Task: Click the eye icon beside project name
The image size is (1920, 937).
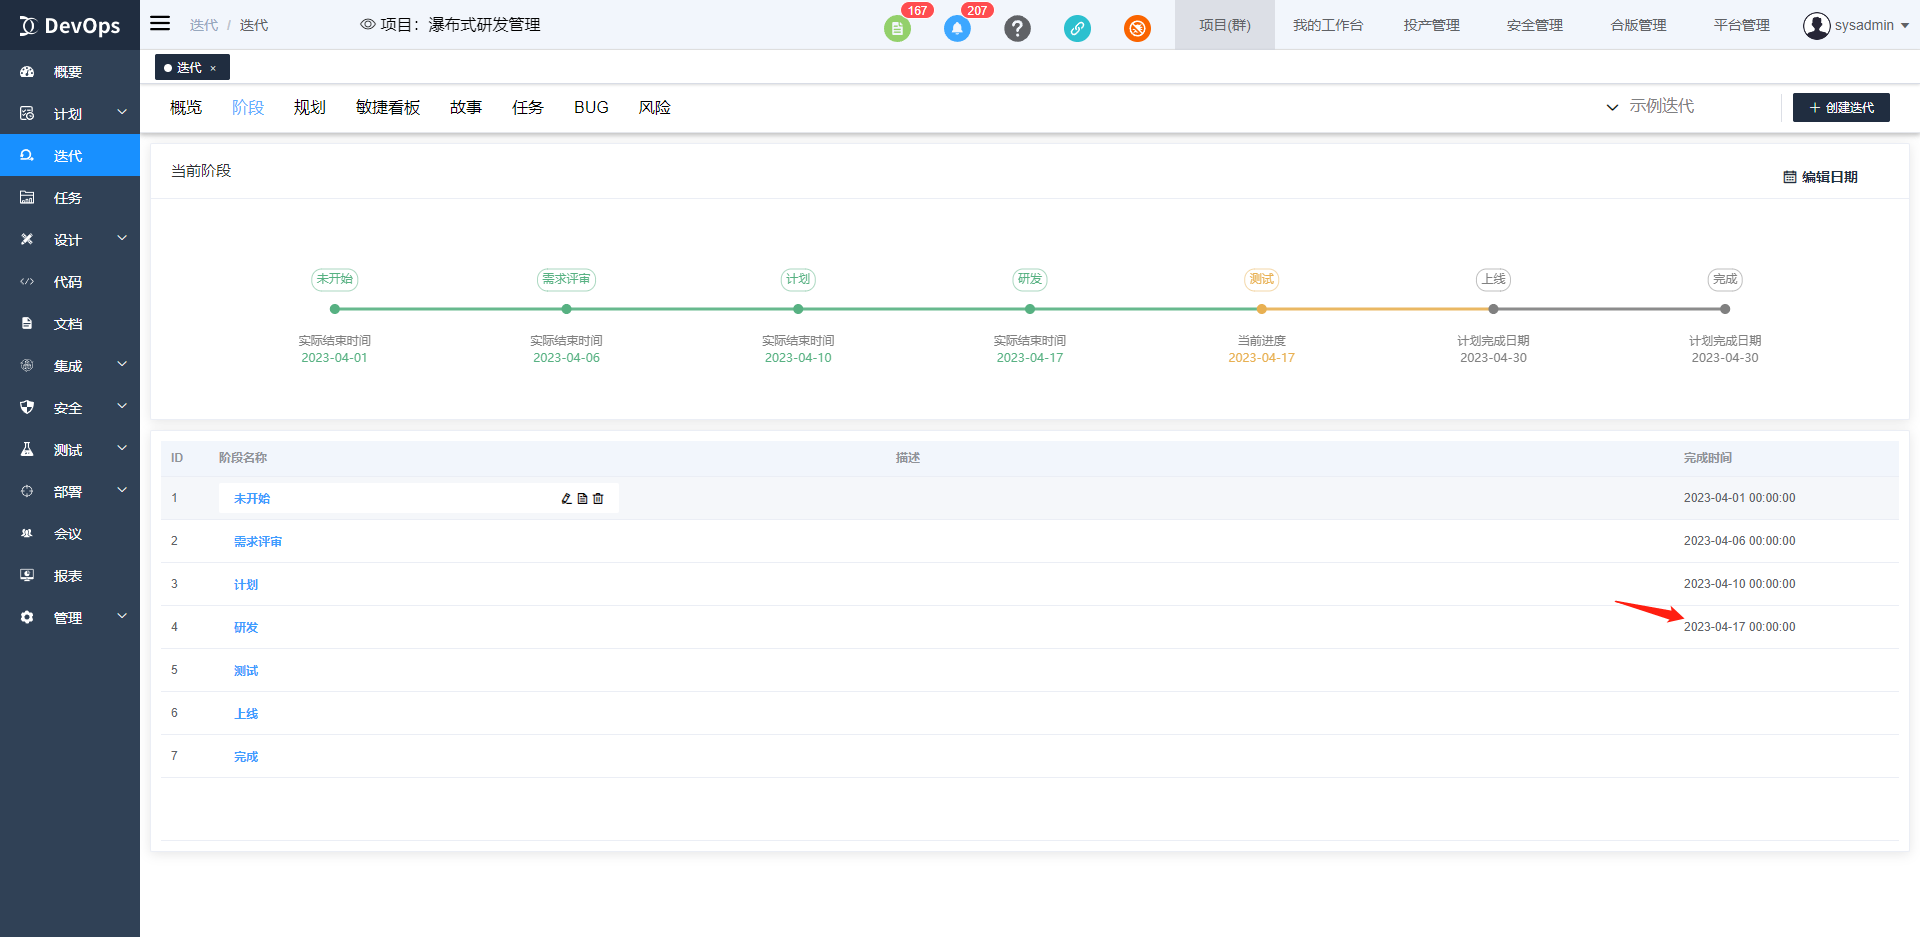Action: (367, 25)
